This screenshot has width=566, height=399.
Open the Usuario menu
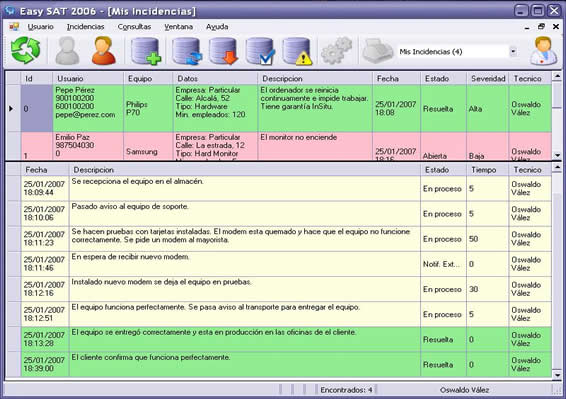click(x=40, y=27)
